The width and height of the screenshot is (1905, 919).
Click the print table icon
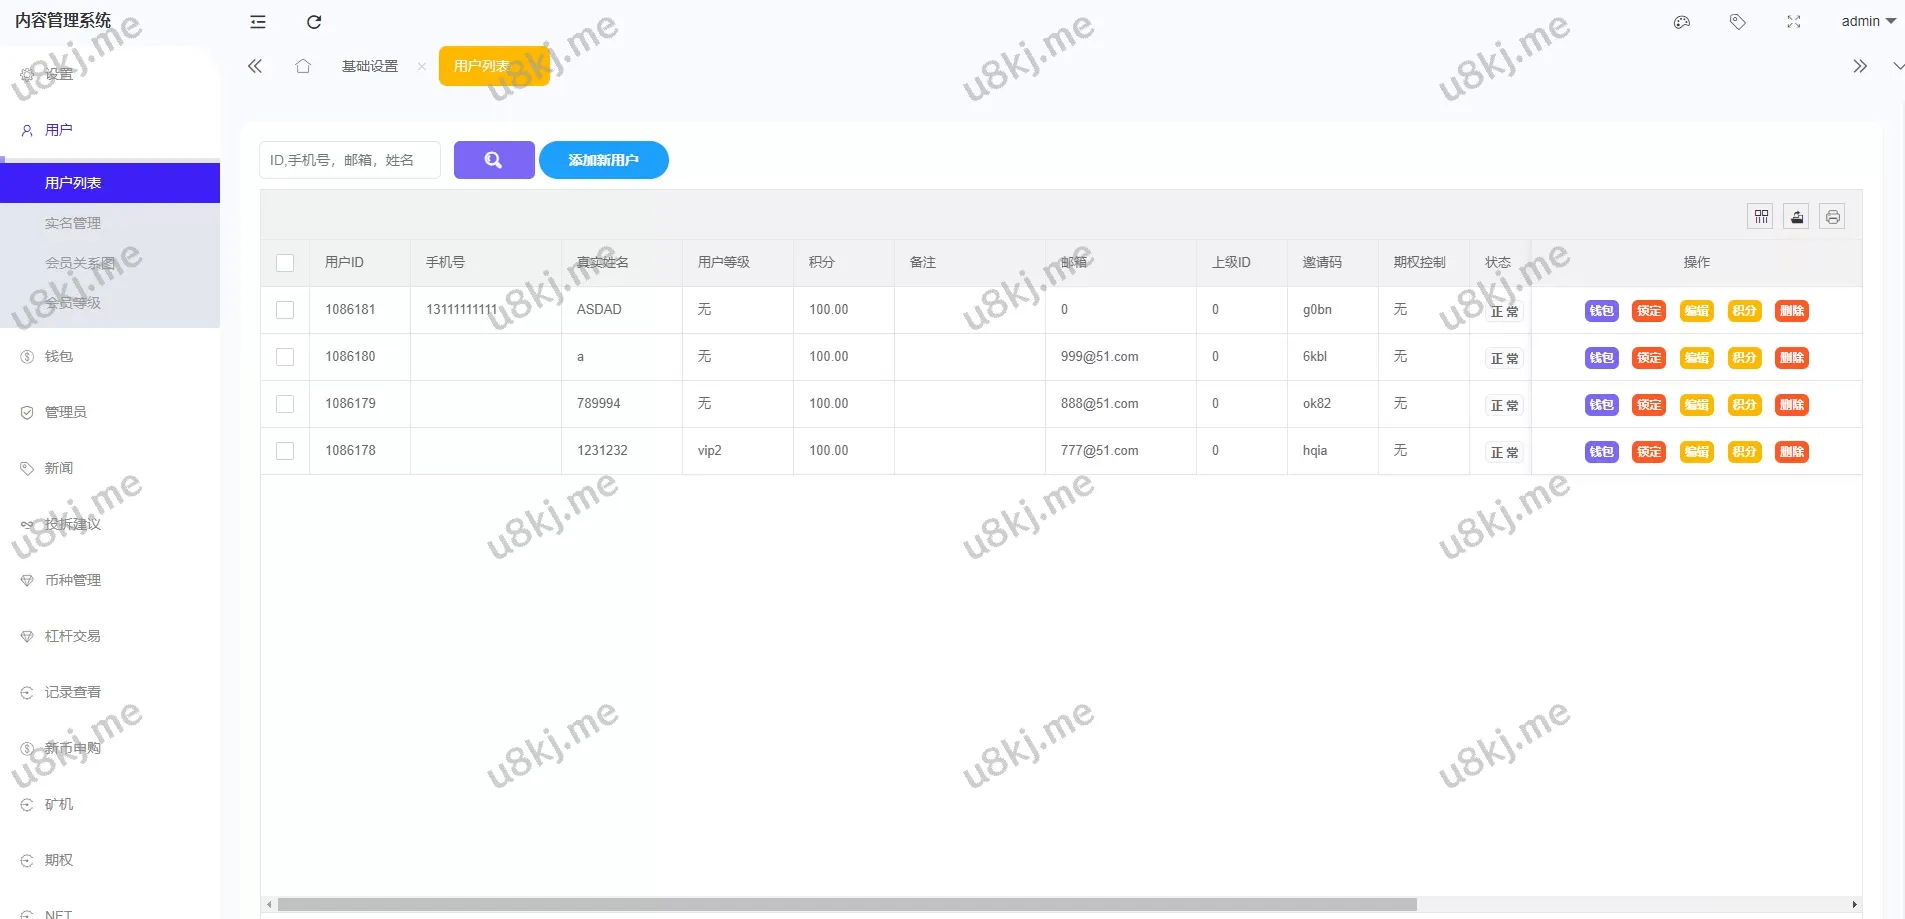tap(1832, 217)
